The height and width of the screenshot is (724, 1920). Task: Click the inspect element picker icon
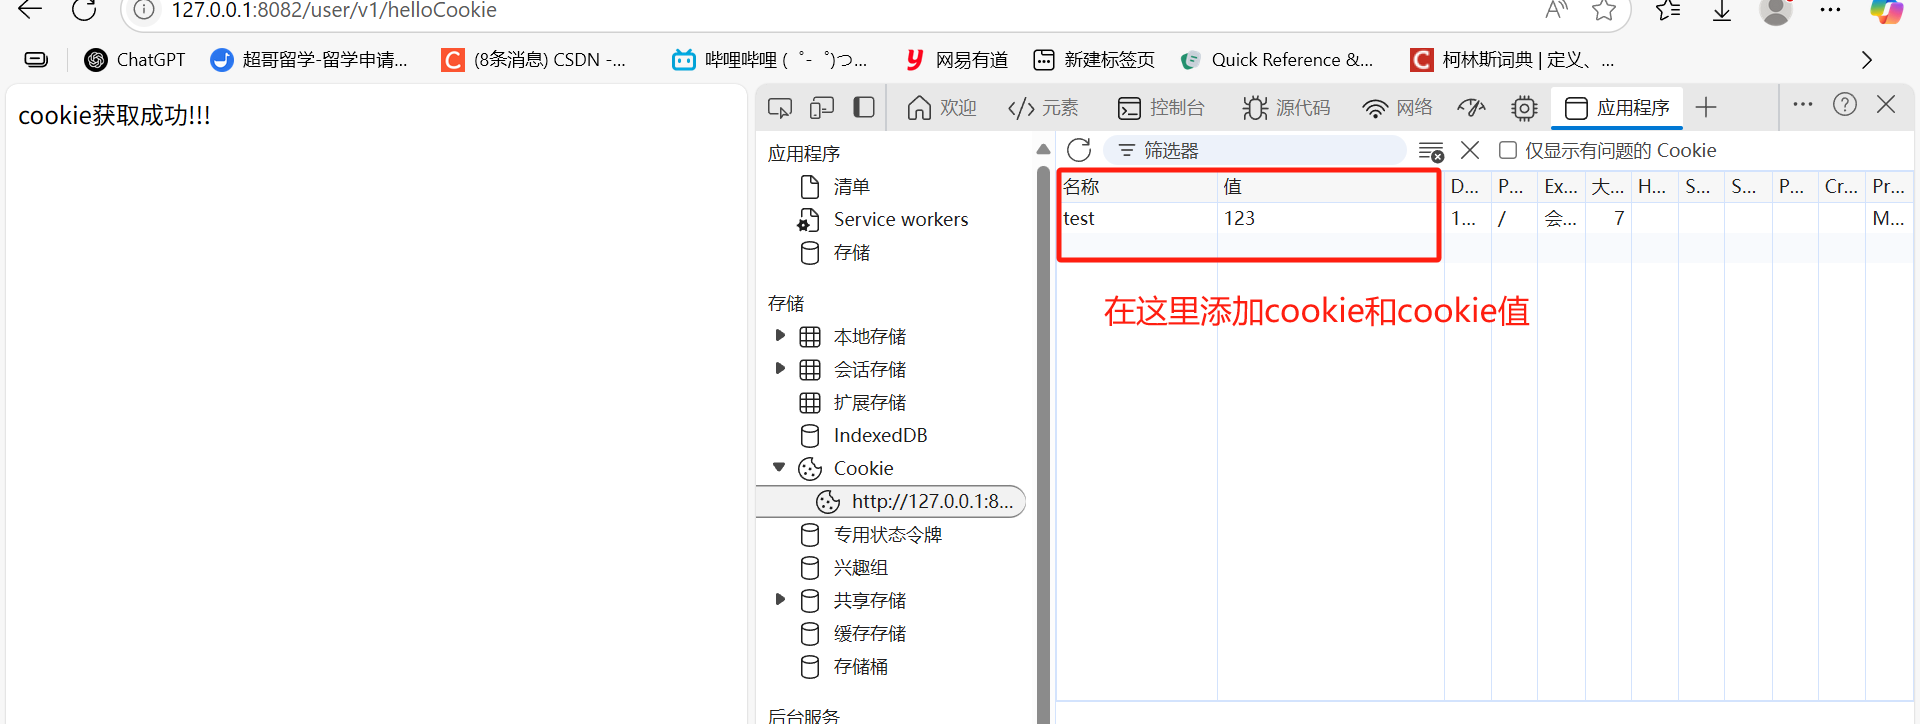(x=780, y=108)
